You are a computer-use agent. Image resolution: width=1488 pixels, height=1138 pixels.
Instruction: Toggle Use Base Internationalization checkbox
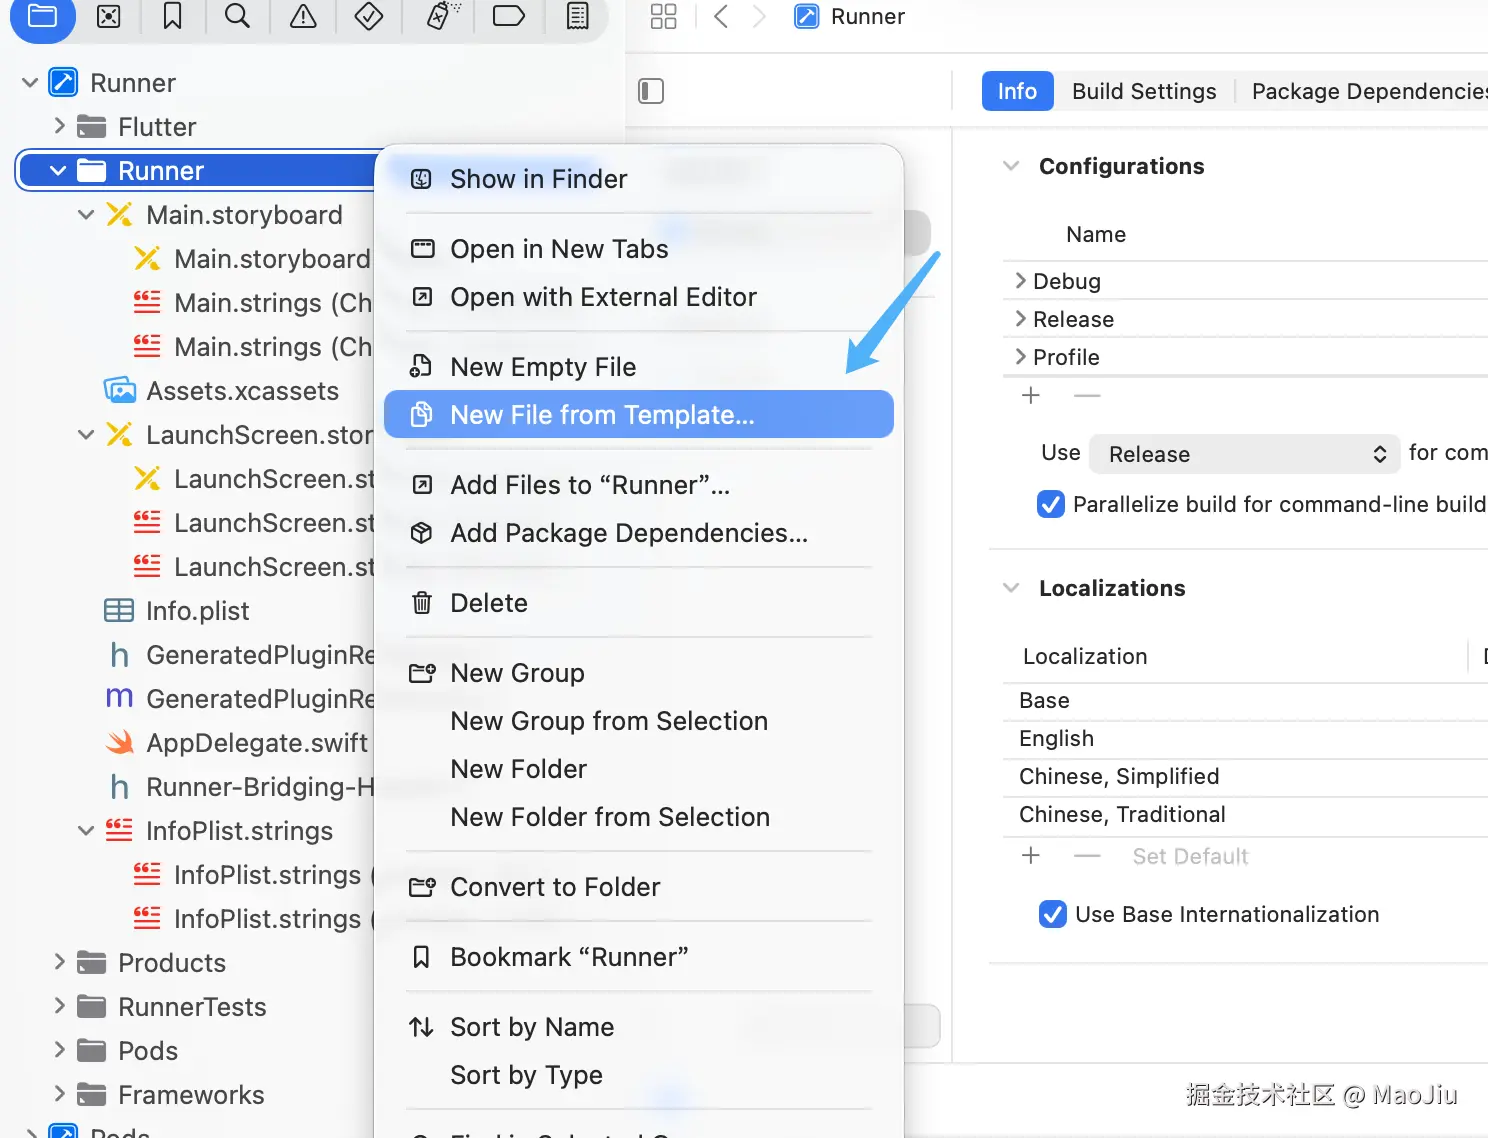(x=1053, y=914)
